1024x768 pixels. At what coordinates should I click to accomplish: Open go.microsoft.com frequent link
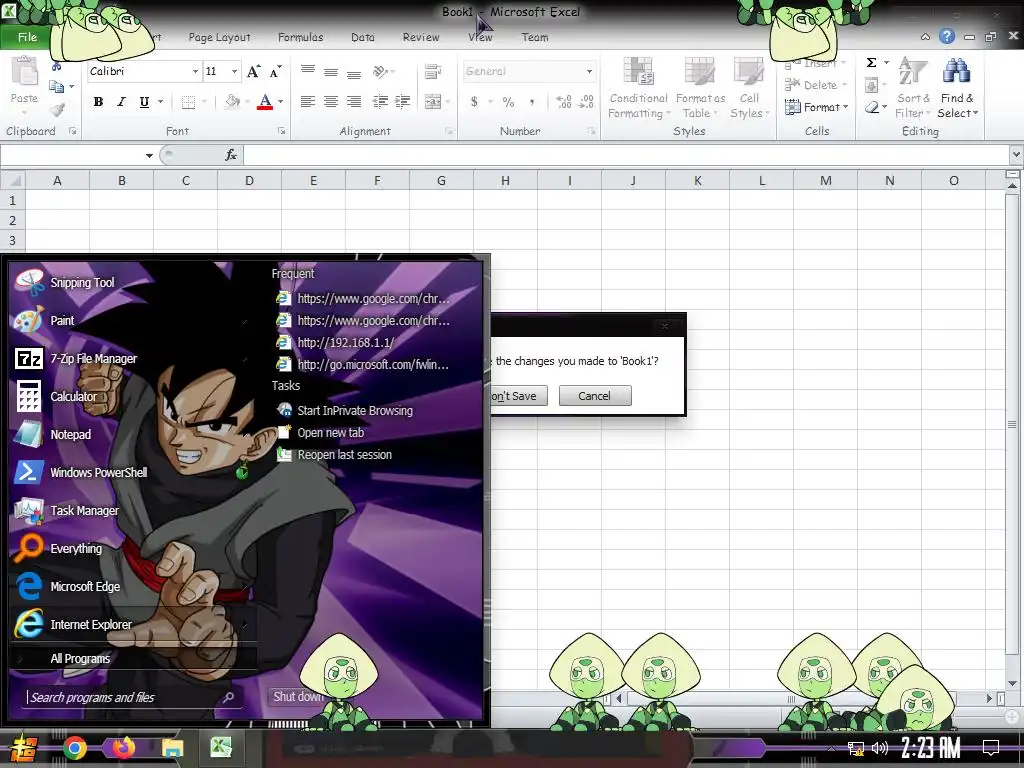click(373, 364)
